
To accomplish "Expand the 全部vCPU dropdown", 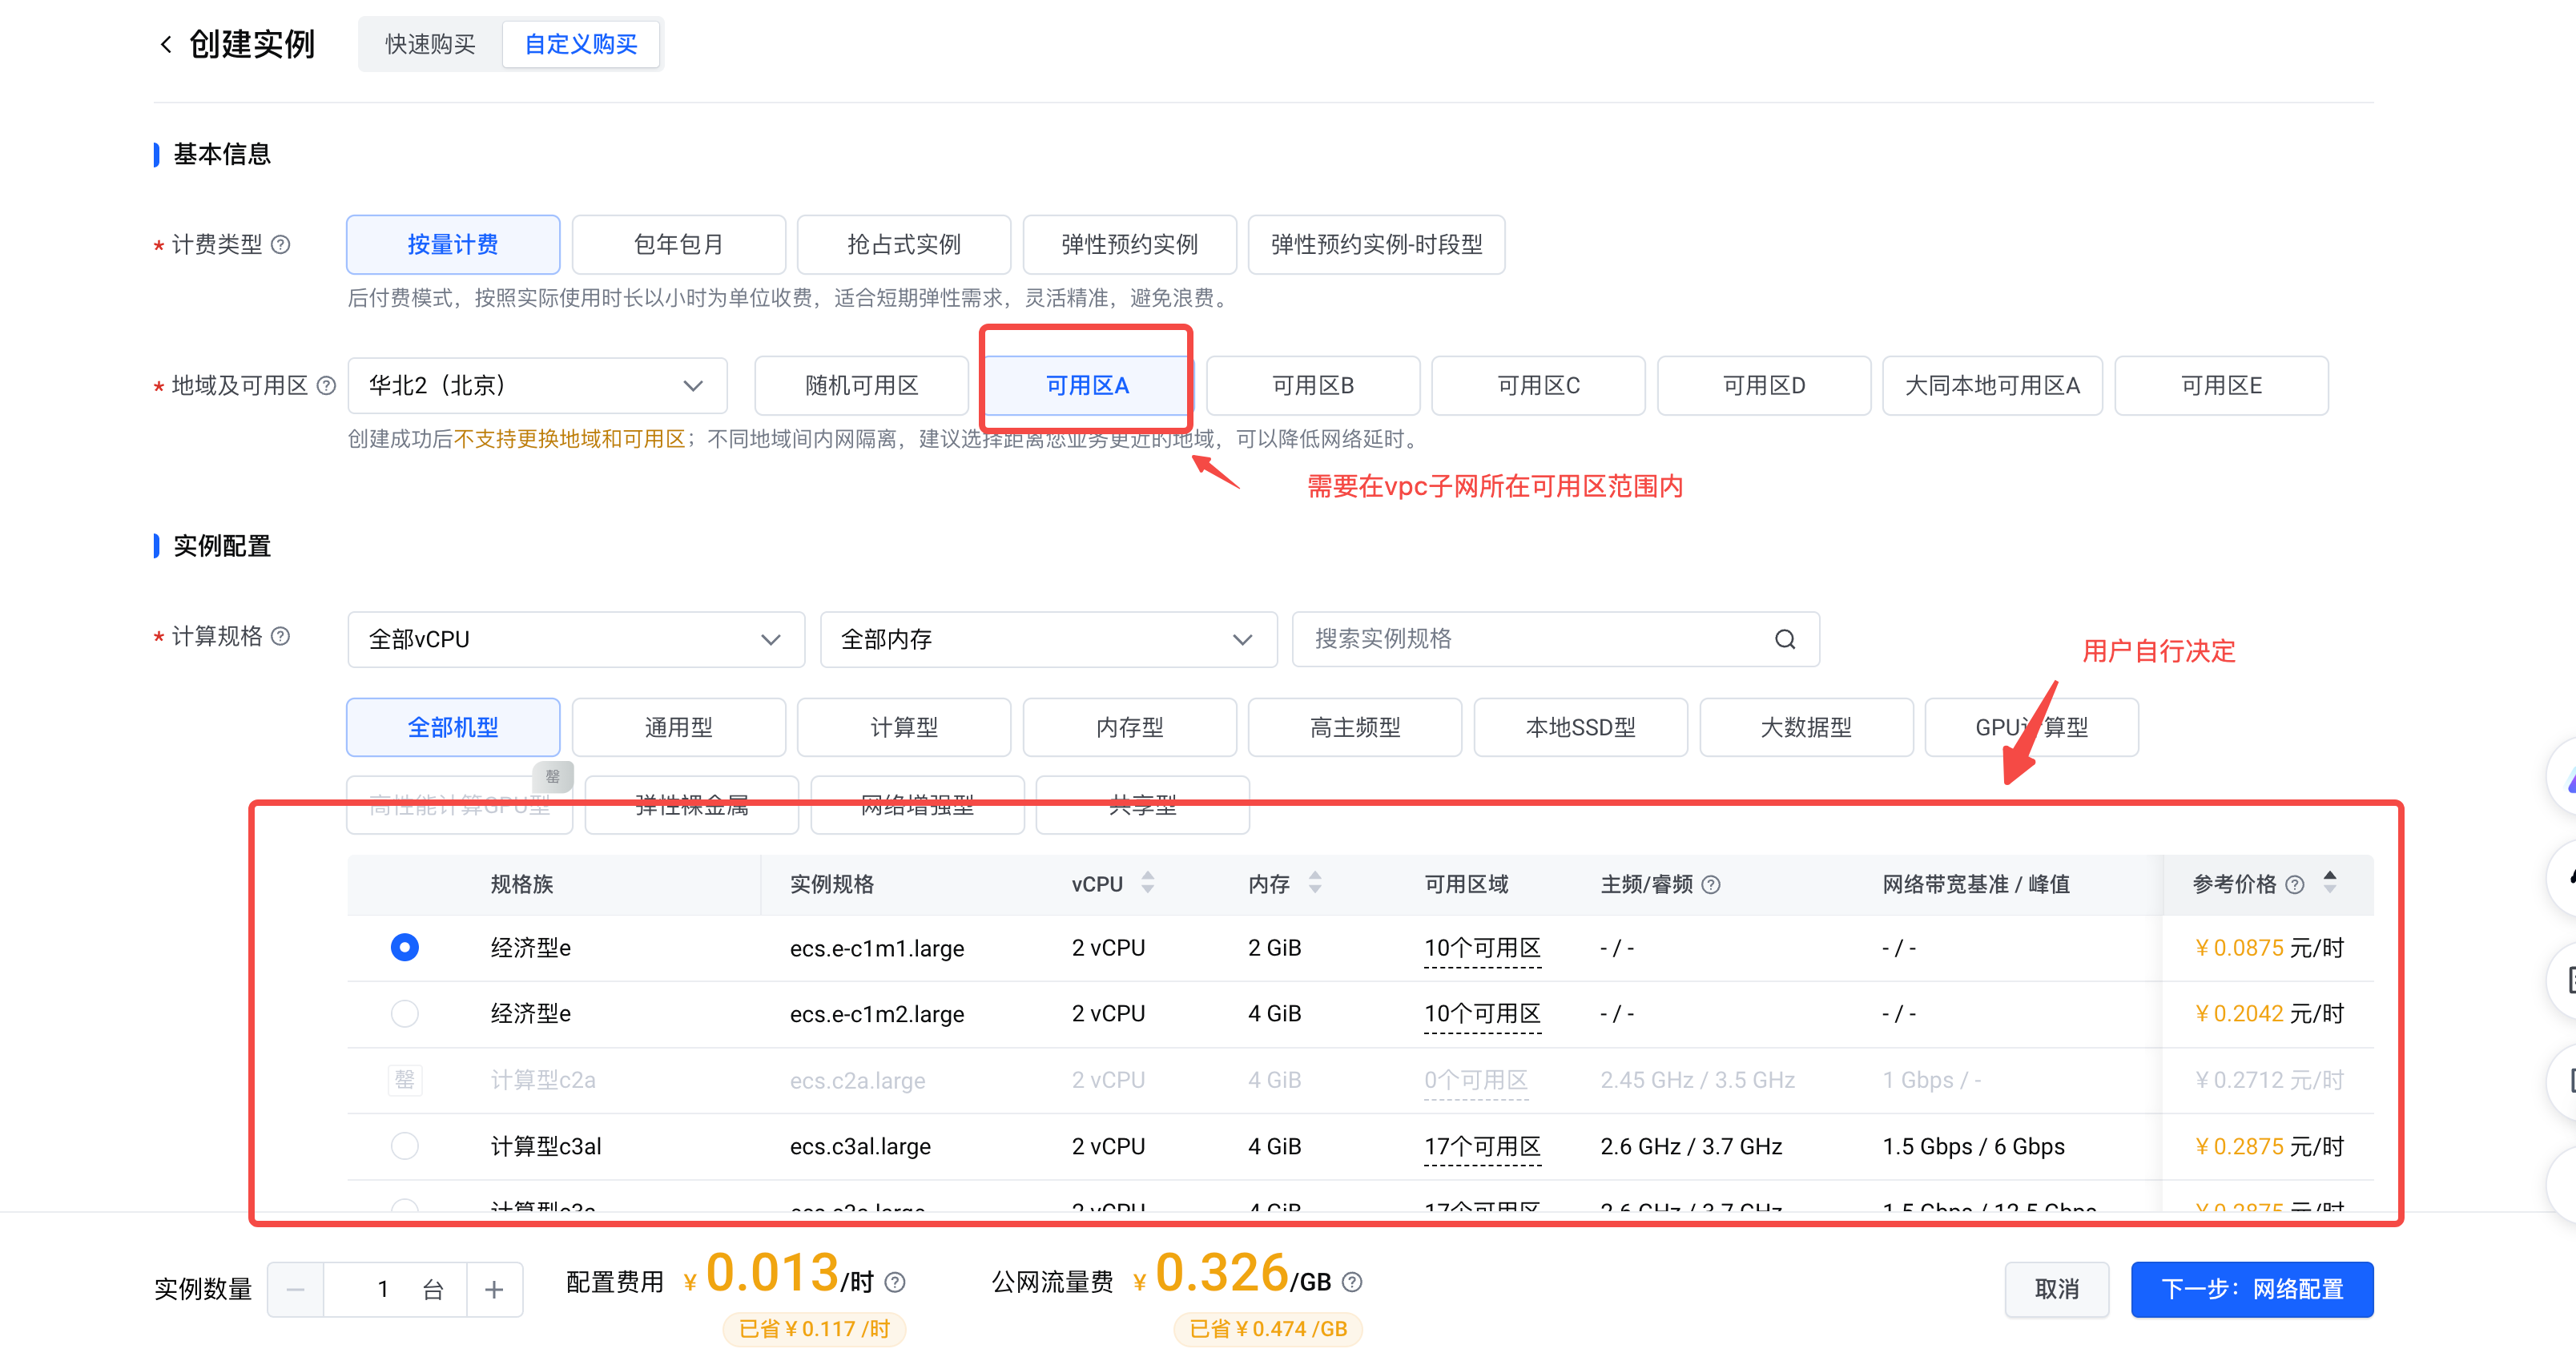I will (x=575, y=639).
